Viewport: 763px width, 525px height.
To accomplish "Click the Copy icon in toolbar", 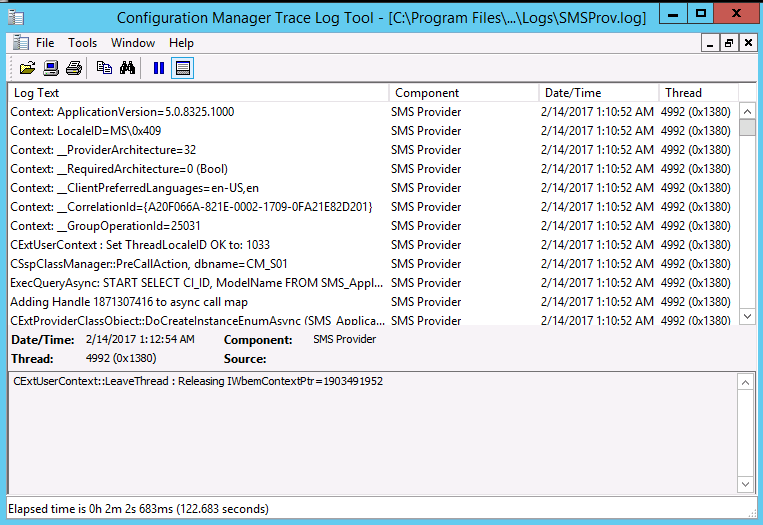I will tap(104, 68).
